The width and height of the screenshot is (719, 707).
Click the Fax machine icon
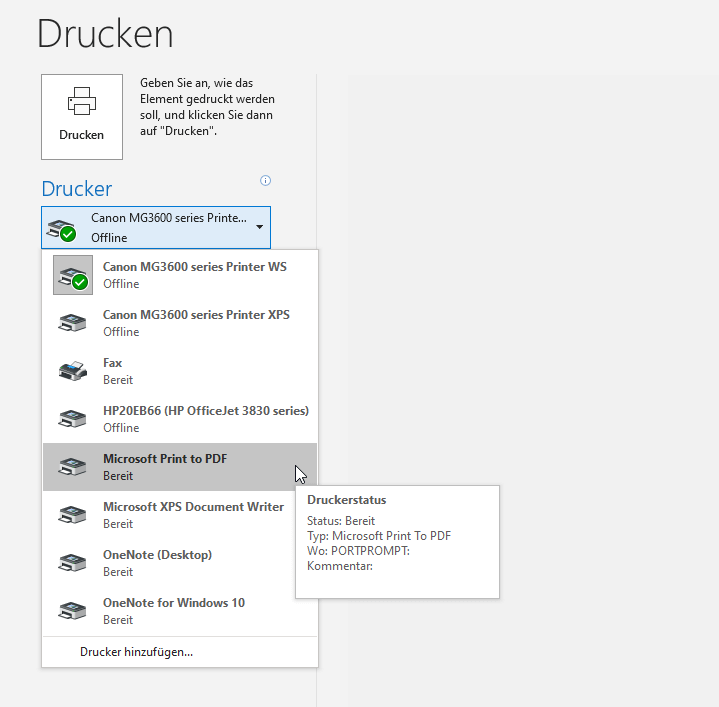(x=72, y=371)
